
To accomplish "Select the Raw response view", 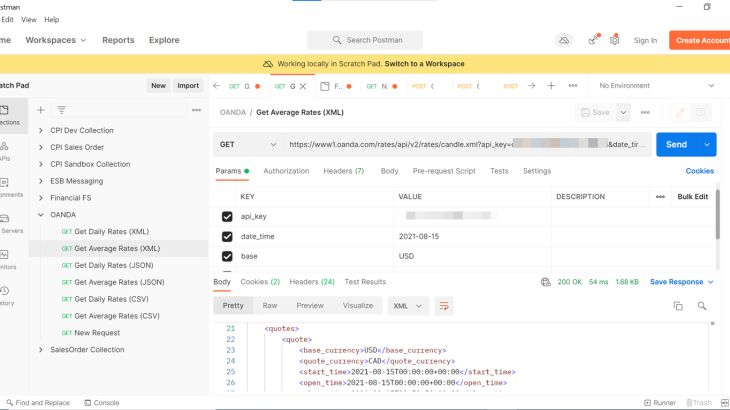I will click(x=270, y=306).
